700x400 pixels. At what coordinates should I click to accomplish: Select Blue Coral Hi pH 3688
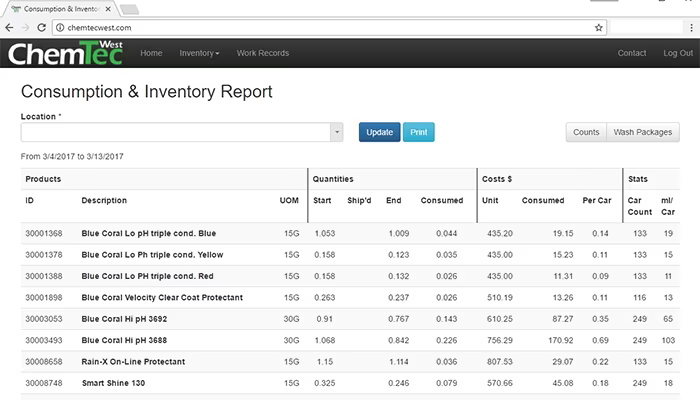coord(124,341)
